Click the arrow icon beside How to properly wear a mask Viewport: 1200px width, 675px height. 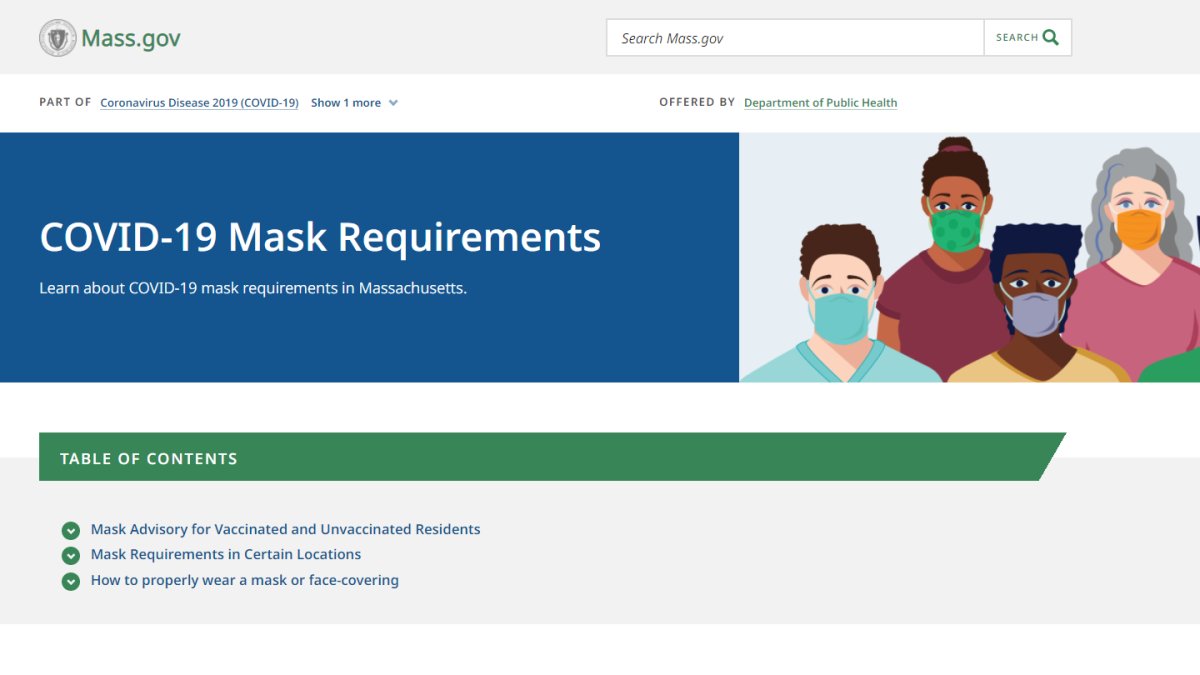click(x=70, y=580)
